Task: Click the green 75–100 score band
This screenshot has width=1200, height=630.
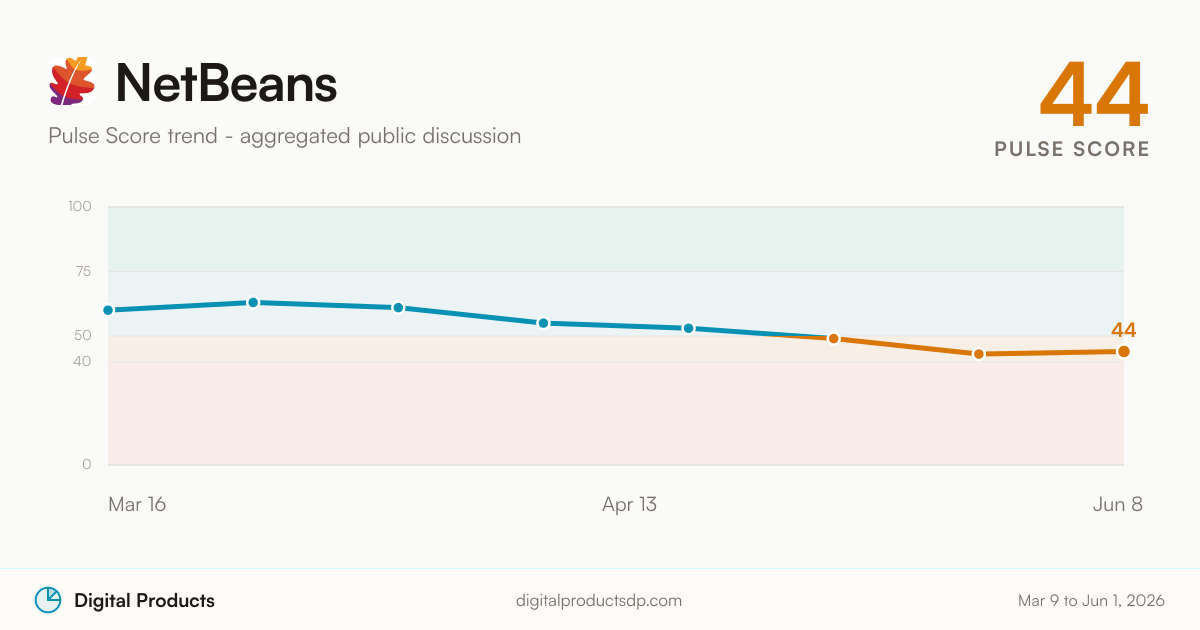Action: pos(616,239)
